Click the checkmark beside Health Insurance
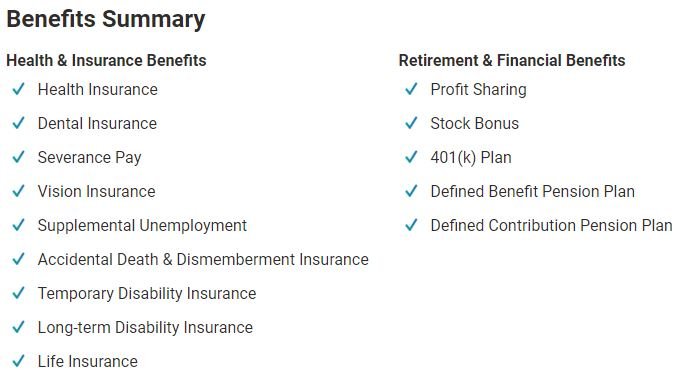The height and width of the screenshot is (389, 700). pyautogui.click(x=18, y=89)
